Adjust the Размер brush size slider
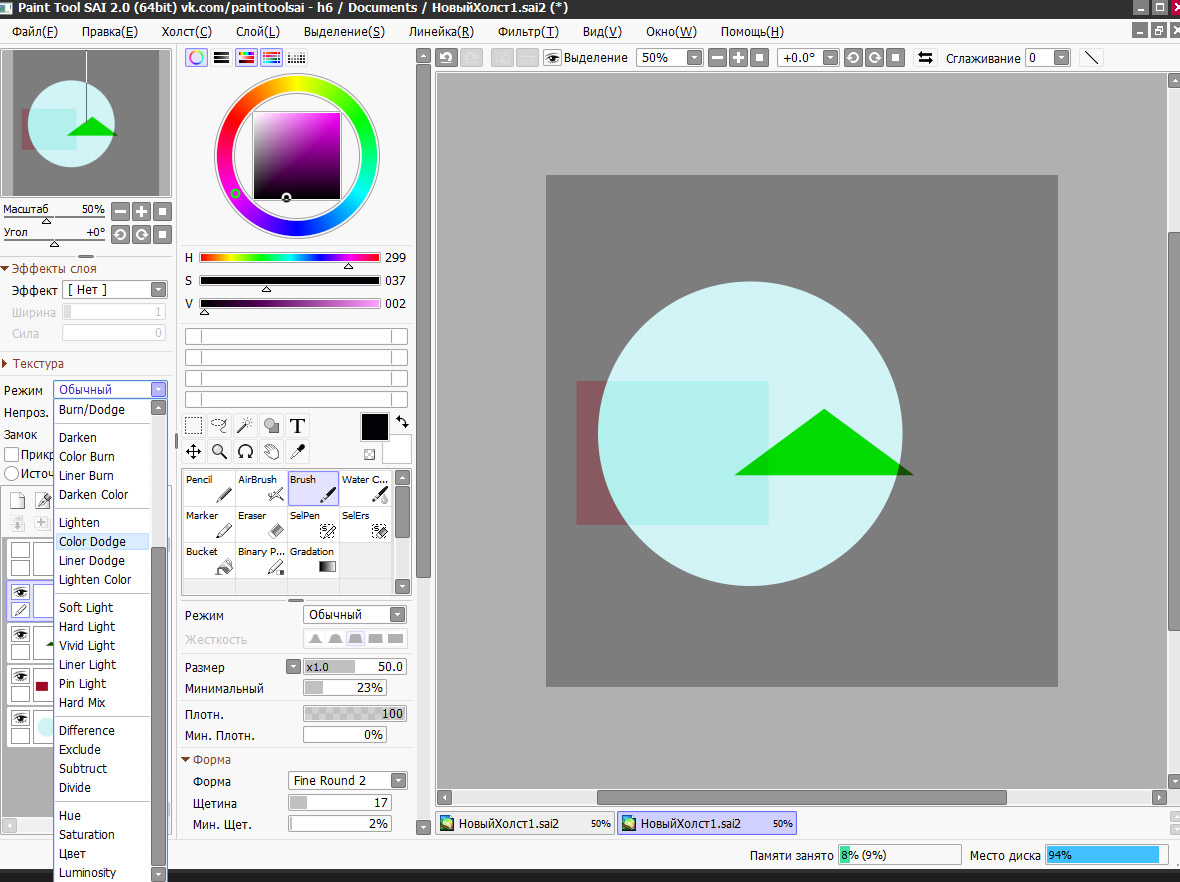1180x882 pixels. (355, 667)
